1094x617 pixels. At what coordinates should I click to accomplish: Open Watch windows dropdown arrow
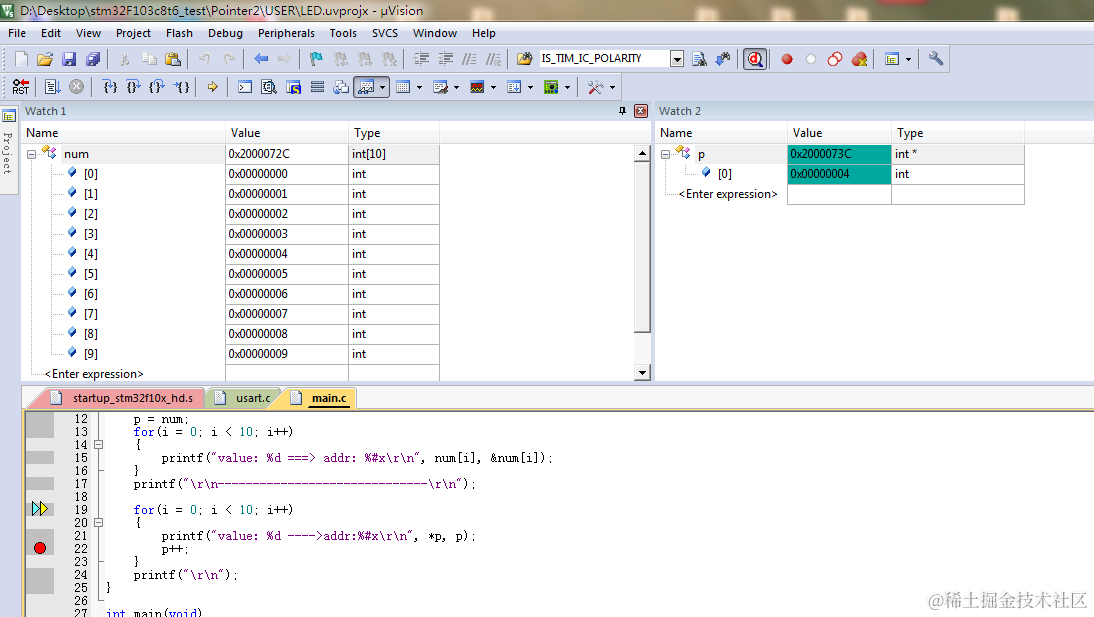[x=383, y=87]
